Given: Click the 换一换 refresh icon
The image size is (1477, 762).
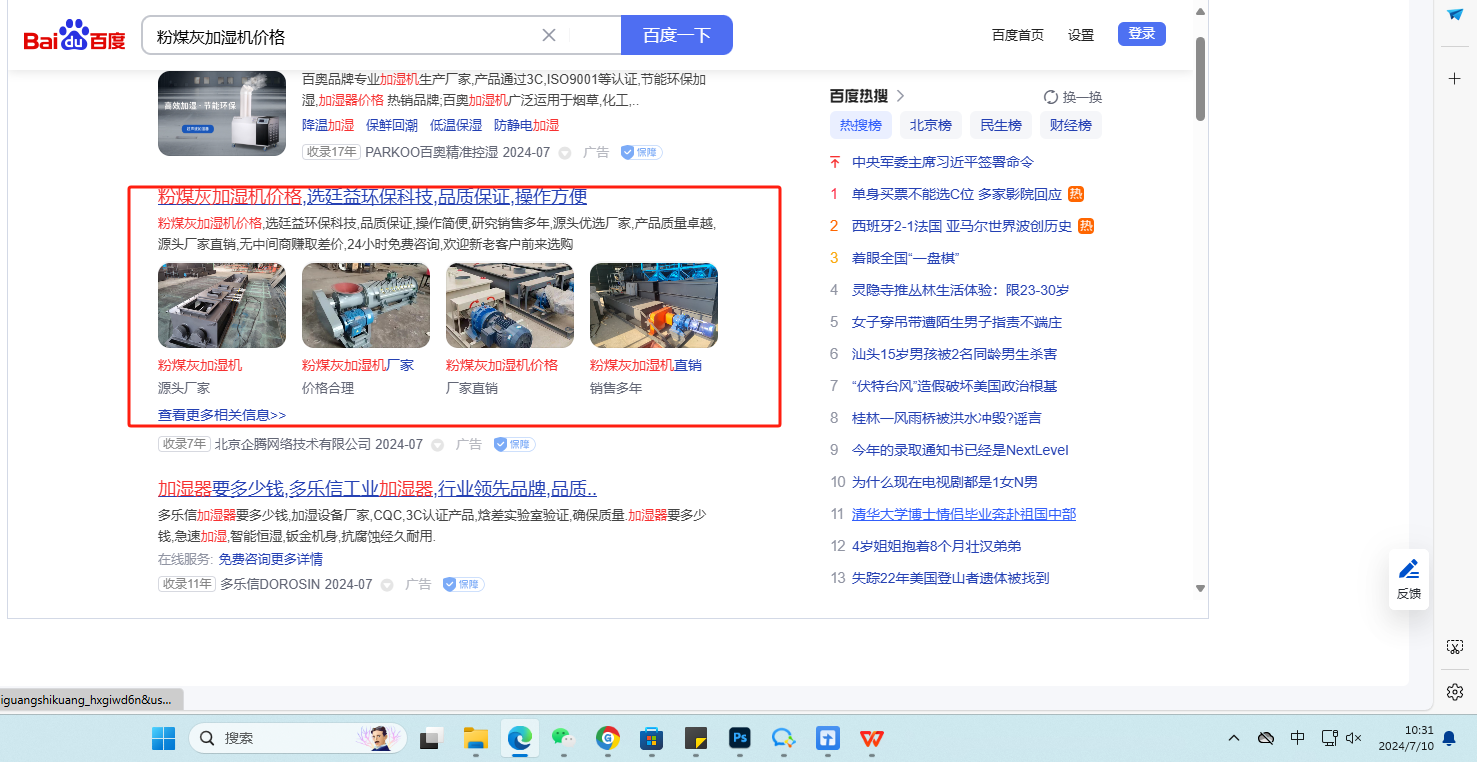Looking at the screenshot, I should 1051,97.
